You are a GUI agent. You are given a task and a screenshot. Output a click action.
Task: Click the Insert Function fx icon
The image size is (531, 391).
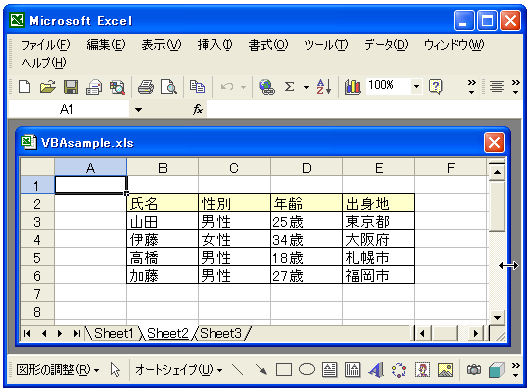point(198,109)
